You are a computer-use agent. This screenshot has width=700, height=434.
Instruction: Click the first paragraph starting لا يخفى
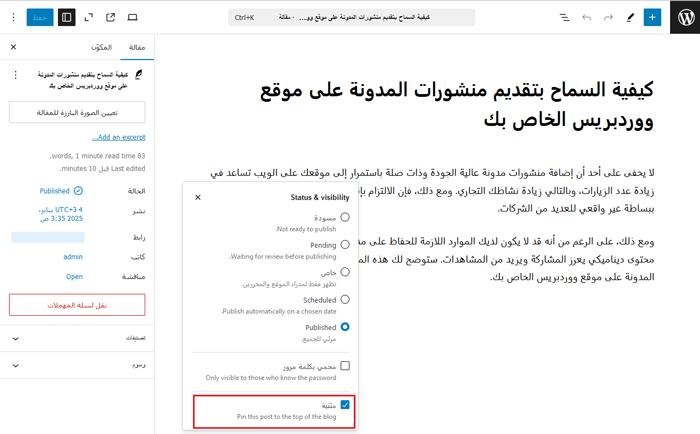(432, 191)
